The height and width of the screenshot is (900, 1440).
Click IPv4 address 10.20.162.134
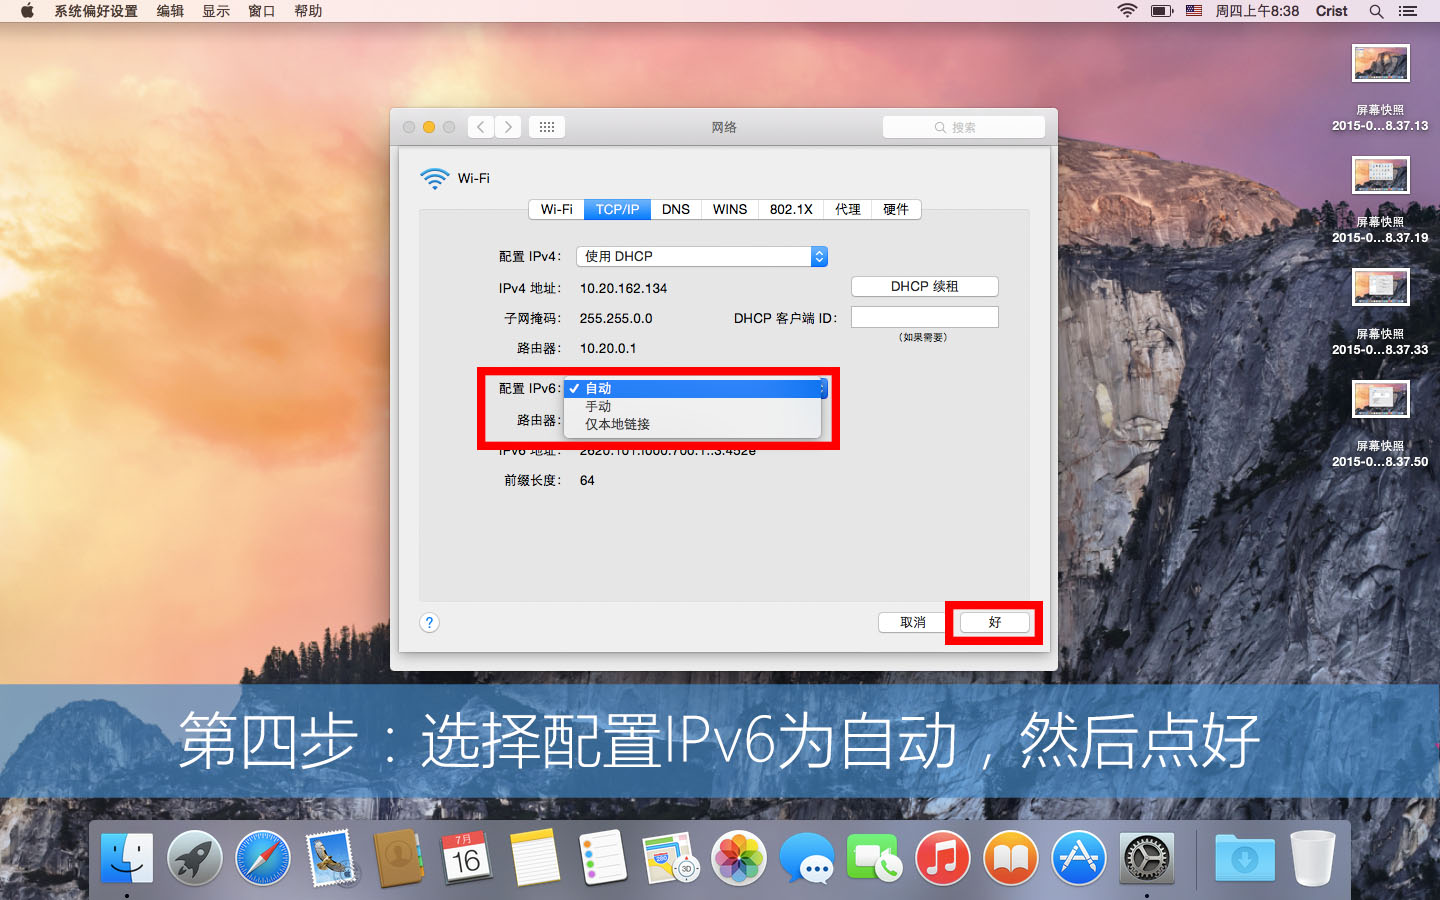coord(623,288)
